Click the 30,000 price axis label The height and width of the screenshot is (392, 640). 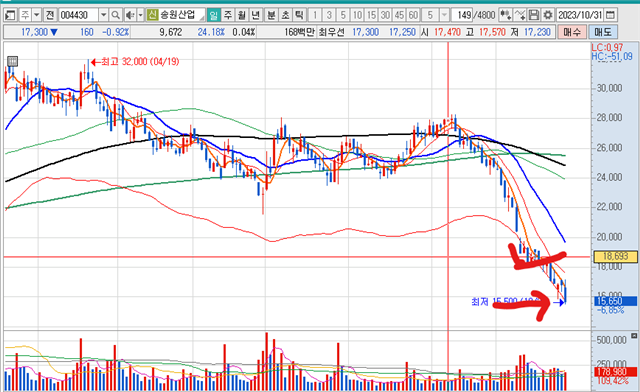pos(609,88)
